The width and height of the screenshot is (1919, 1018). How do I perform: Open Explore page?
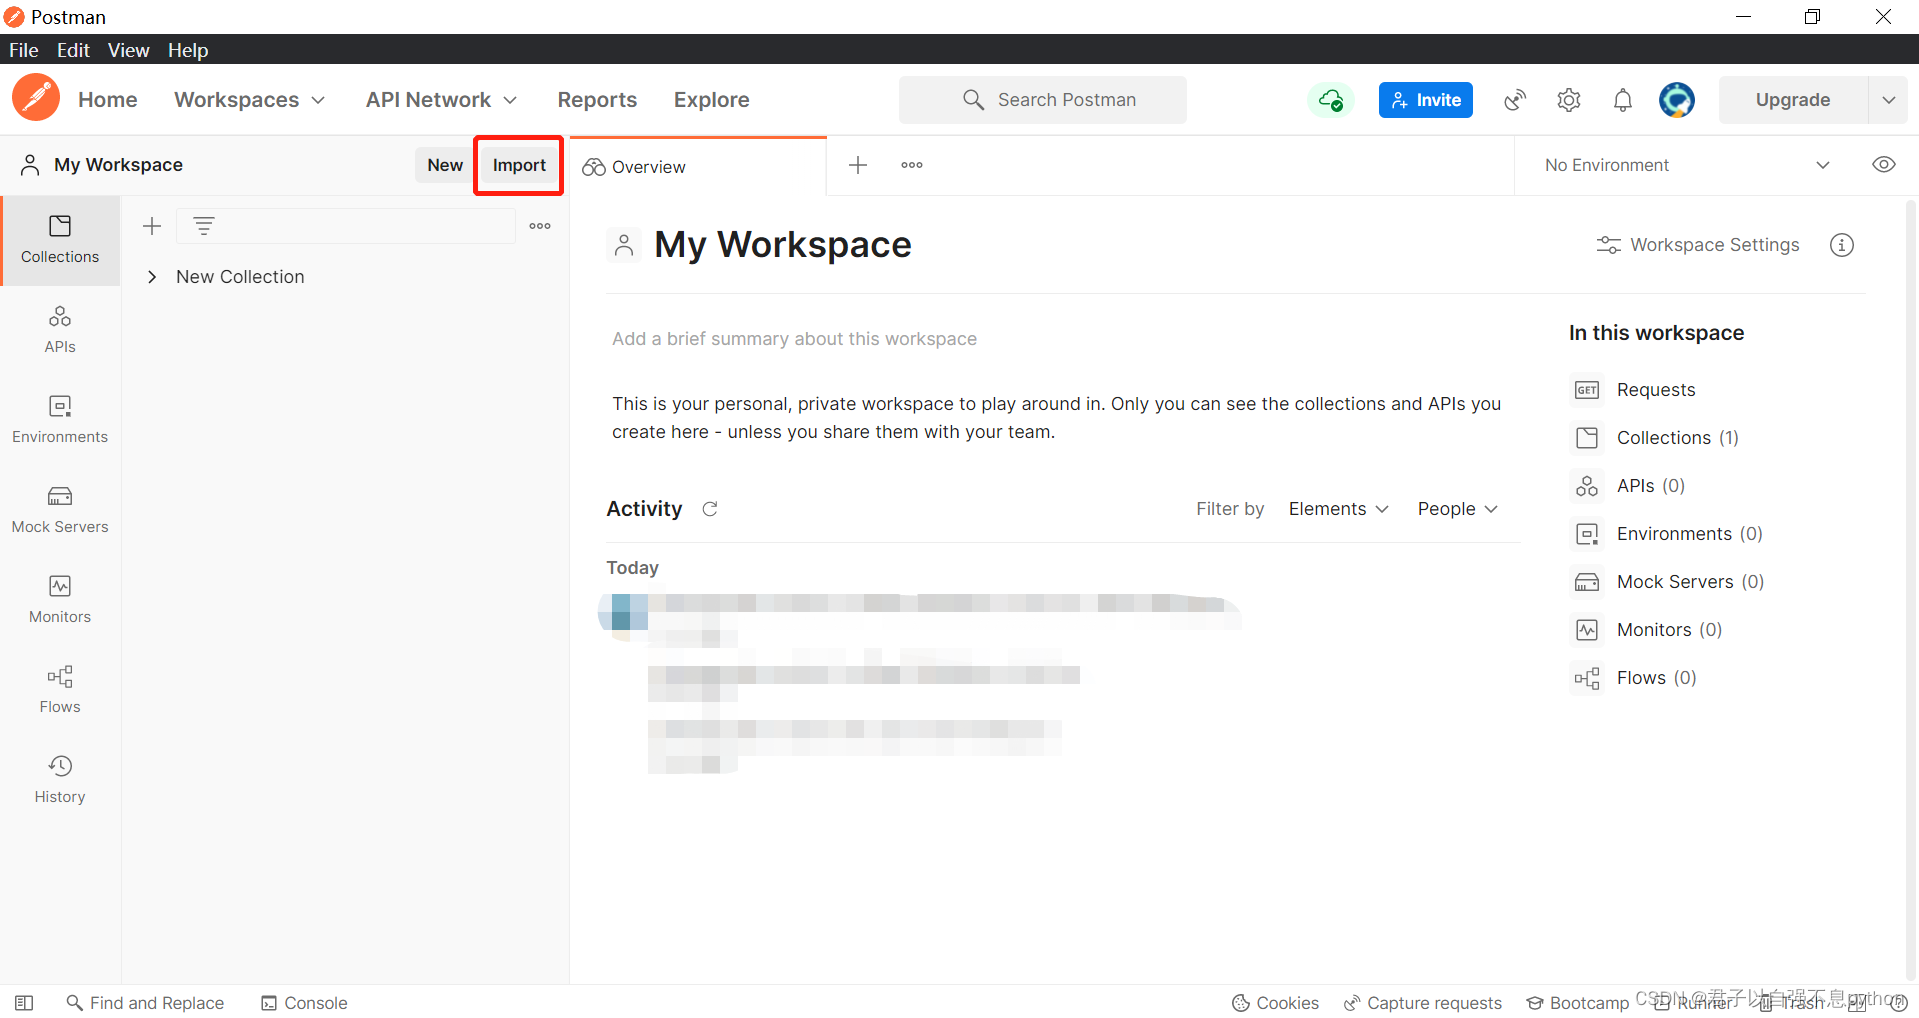click(711, 100)
